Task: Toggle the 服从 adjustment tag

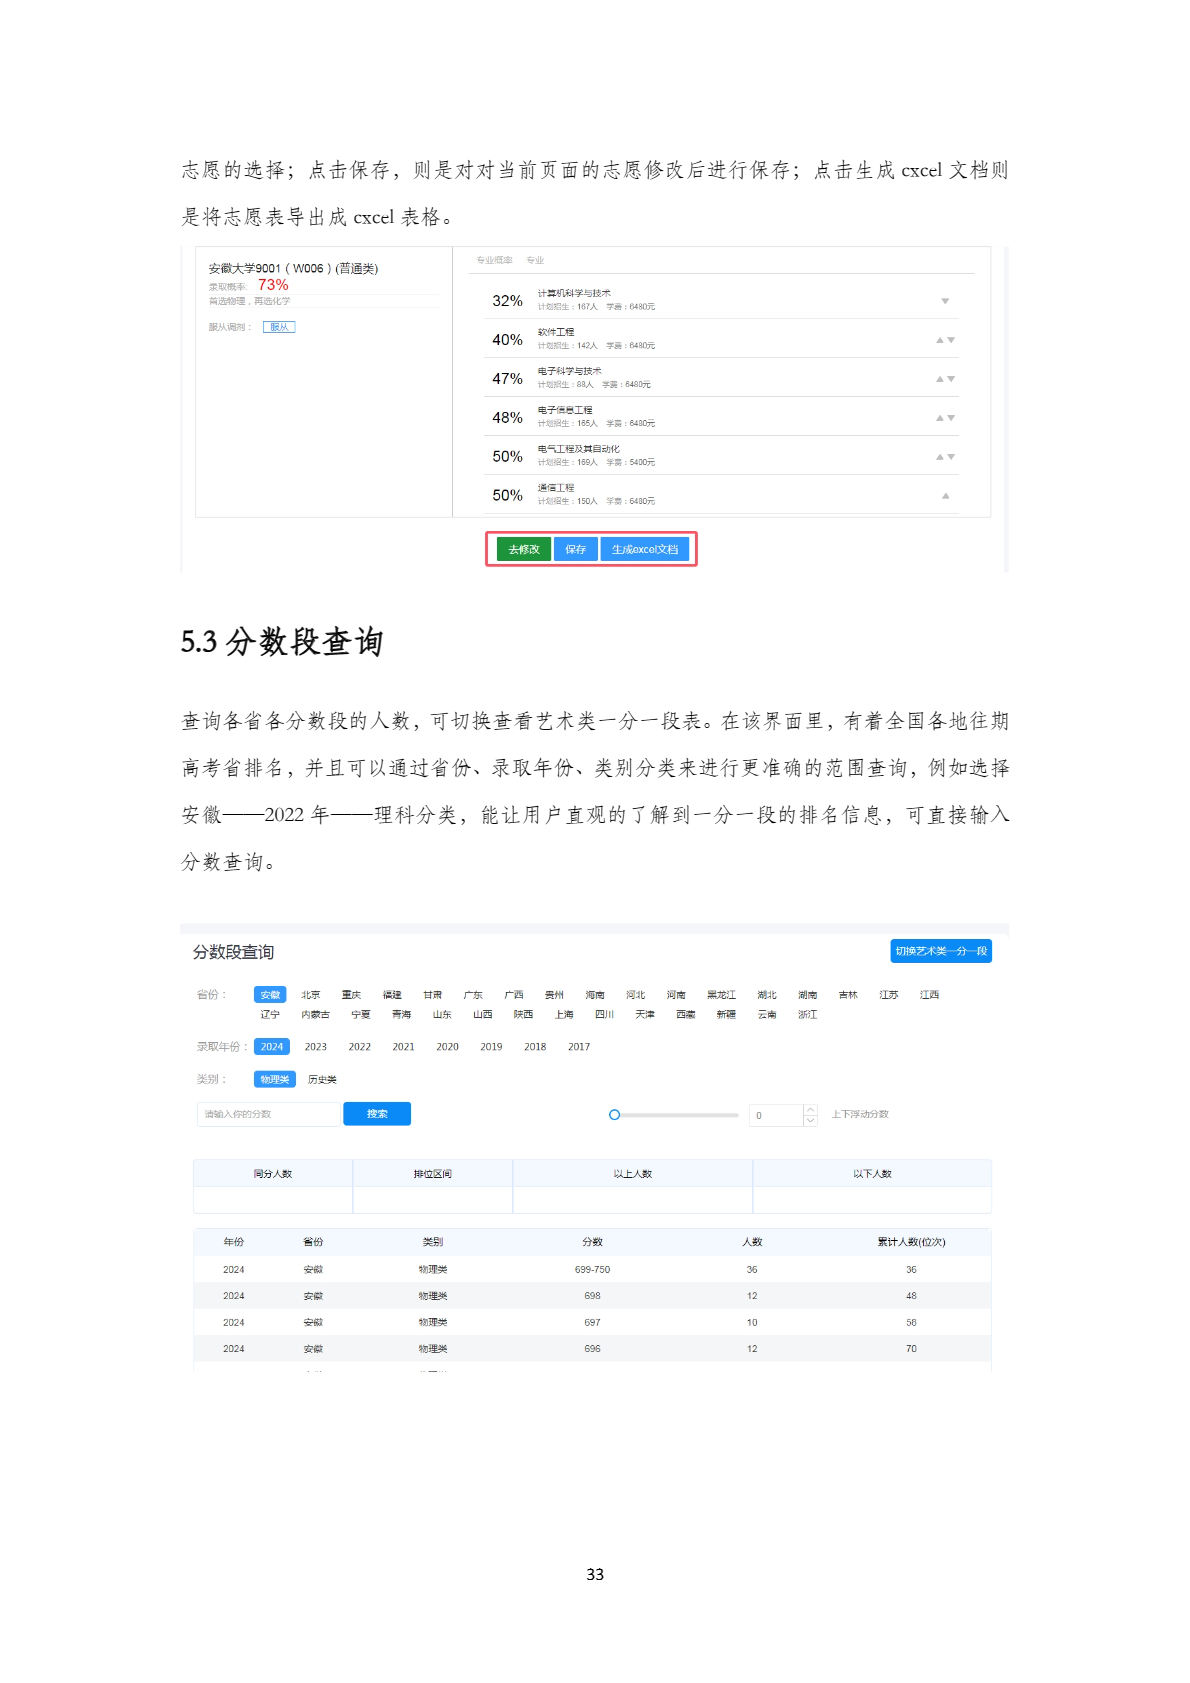Action: pyautogui.click(x=279, y=327)
